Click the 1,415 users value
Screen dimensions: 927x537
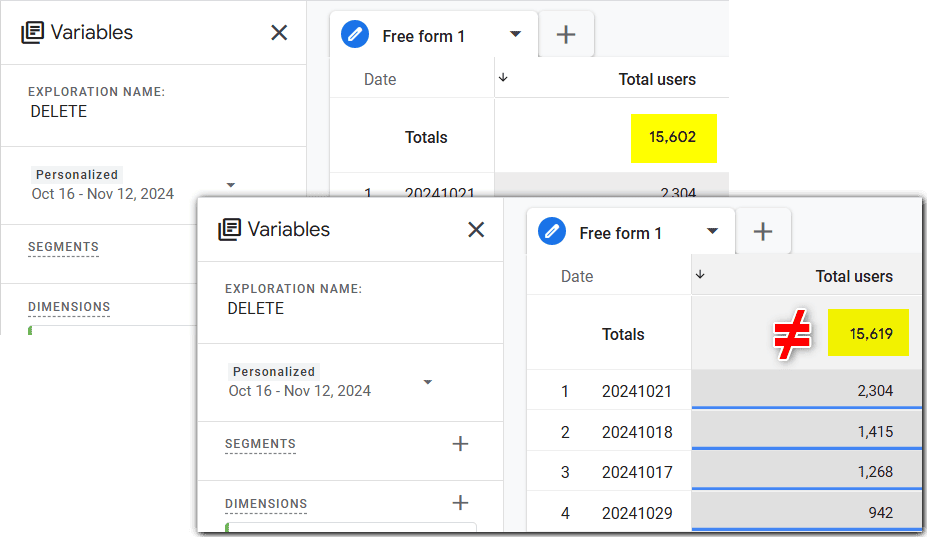876,431
